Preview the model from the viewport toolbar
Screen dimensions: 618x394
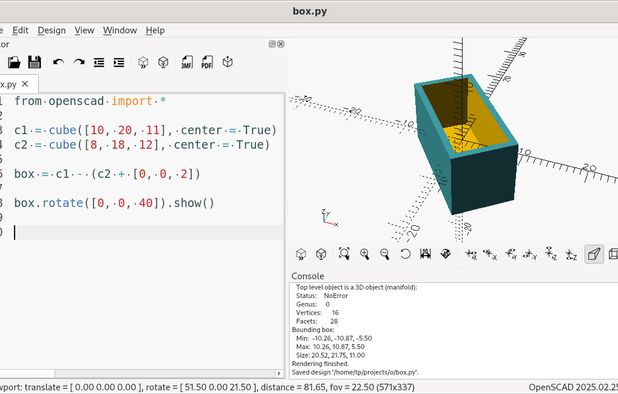tap(301, 254)
